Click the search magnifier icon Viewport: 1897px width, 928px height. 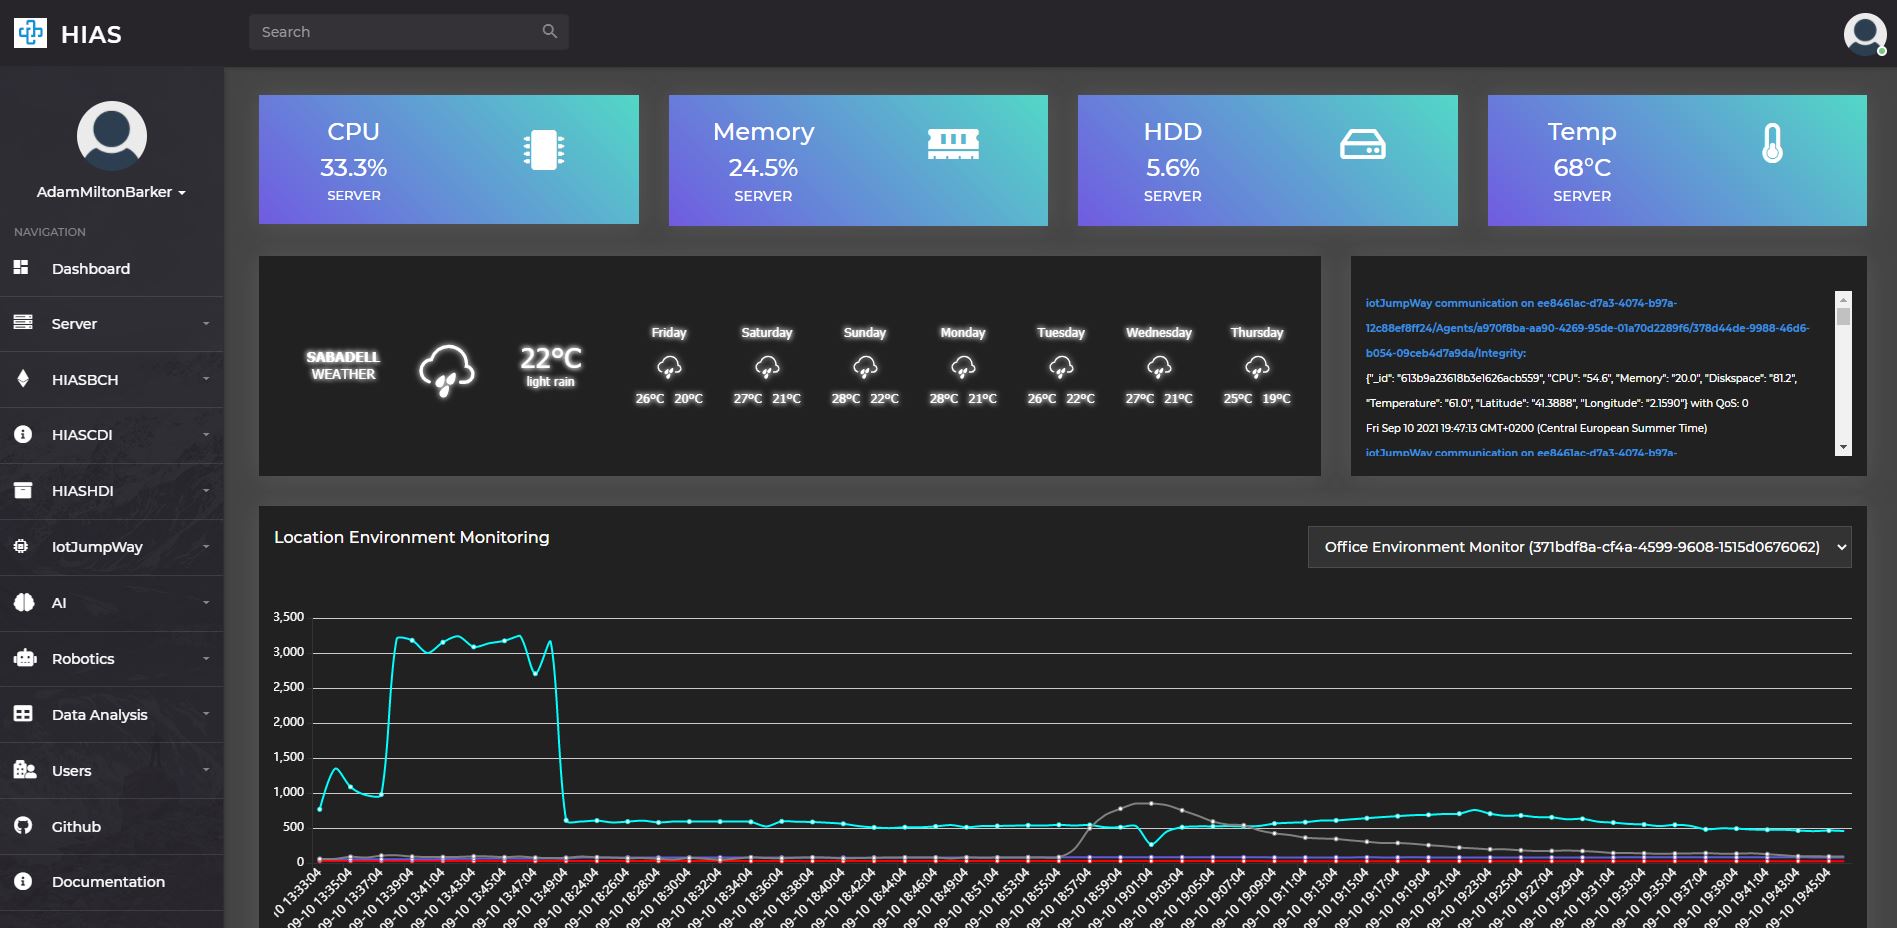pos(550,31)
